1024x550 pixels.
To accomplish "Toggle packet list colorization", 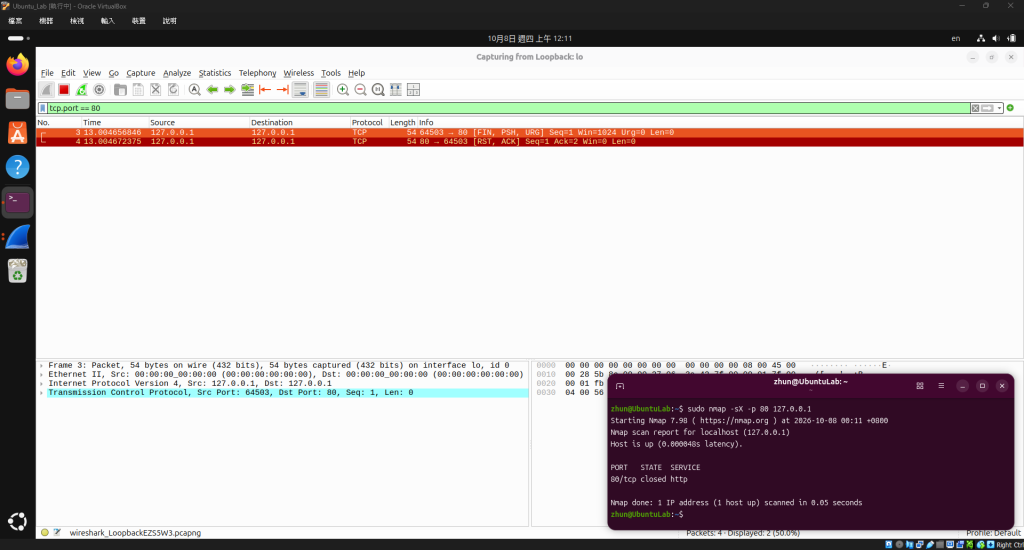I will click(321, 89).
